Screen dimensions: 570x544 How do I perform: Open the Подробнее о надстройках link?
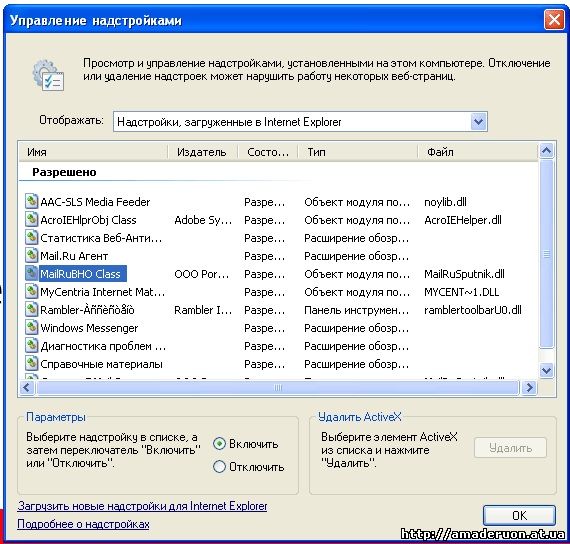[83, 524]
